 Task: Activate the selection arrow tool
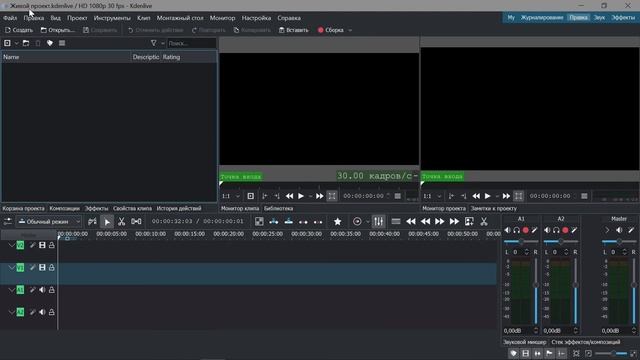point(107,222)
